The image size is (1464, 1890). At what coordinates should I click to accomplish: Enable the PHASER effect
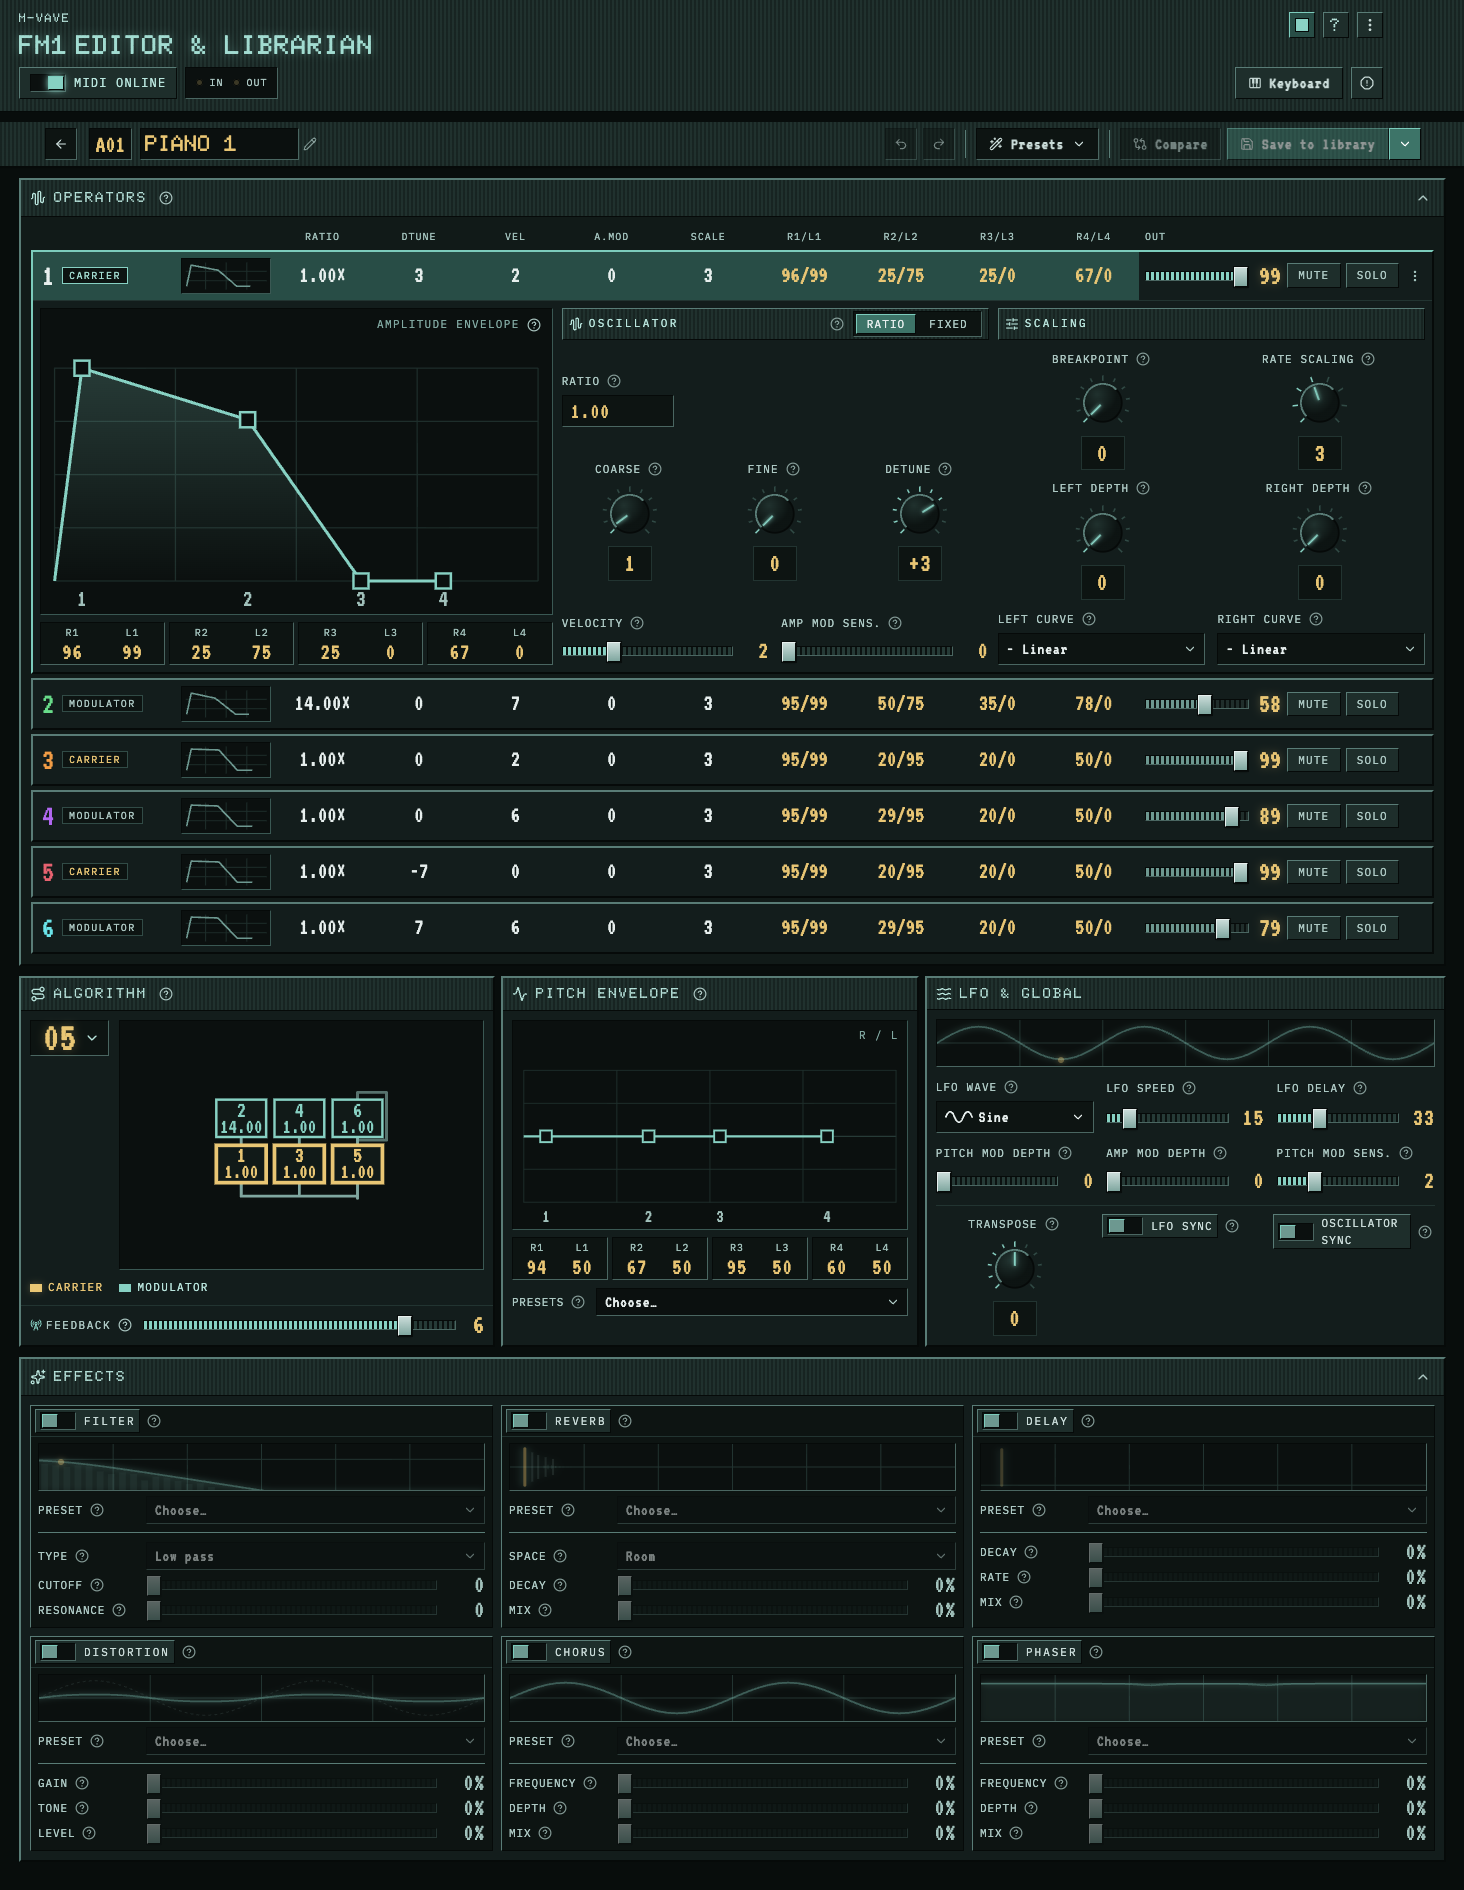tap(999, 1652)
